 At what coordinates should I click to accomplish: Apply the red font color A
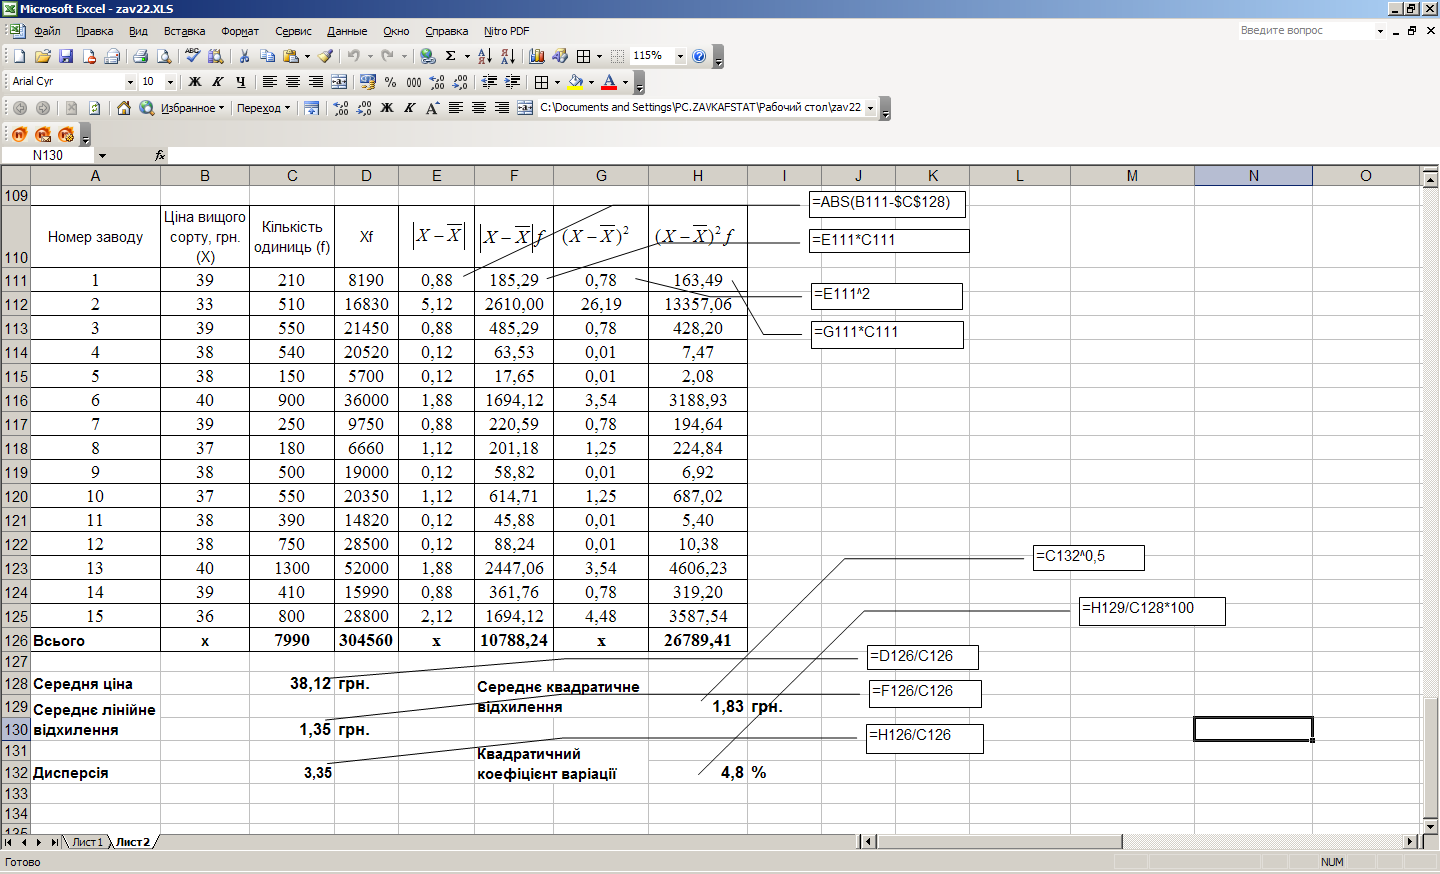click(x=610, y=82)
